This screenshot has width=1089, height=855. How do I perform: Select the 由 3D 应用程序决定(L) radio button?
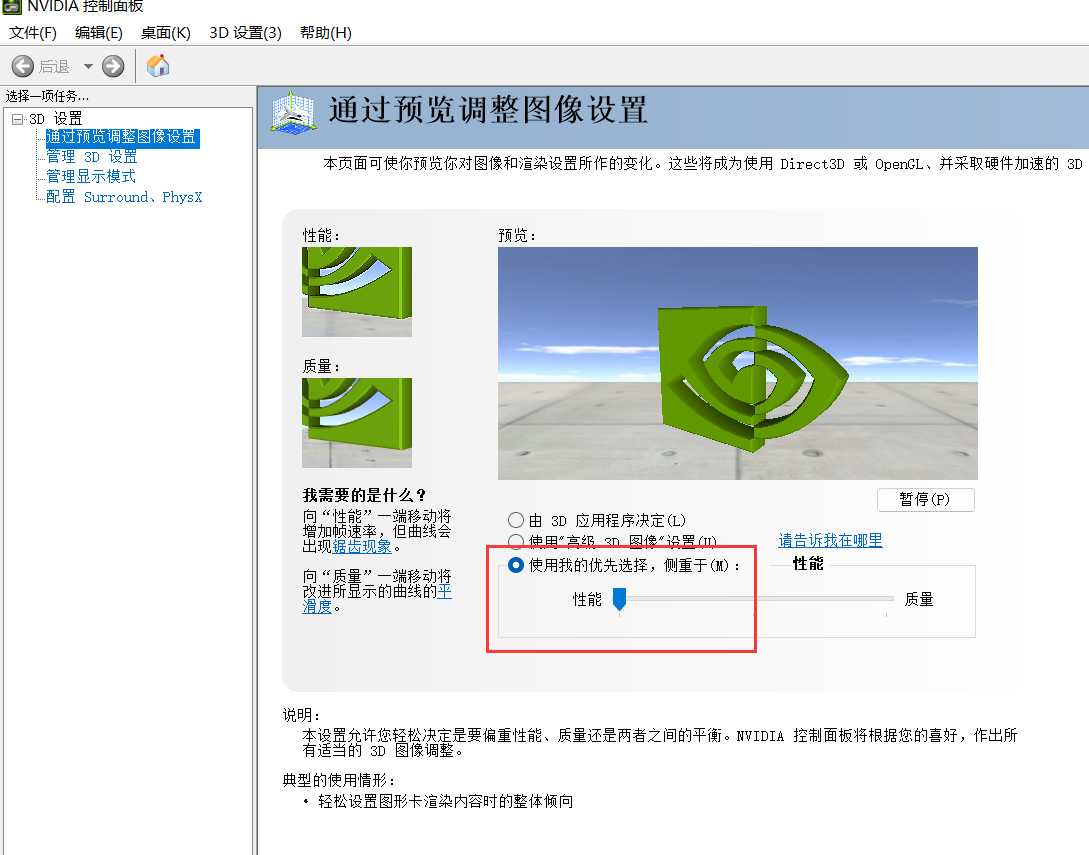pyautogui.click(x=515, y=520)
